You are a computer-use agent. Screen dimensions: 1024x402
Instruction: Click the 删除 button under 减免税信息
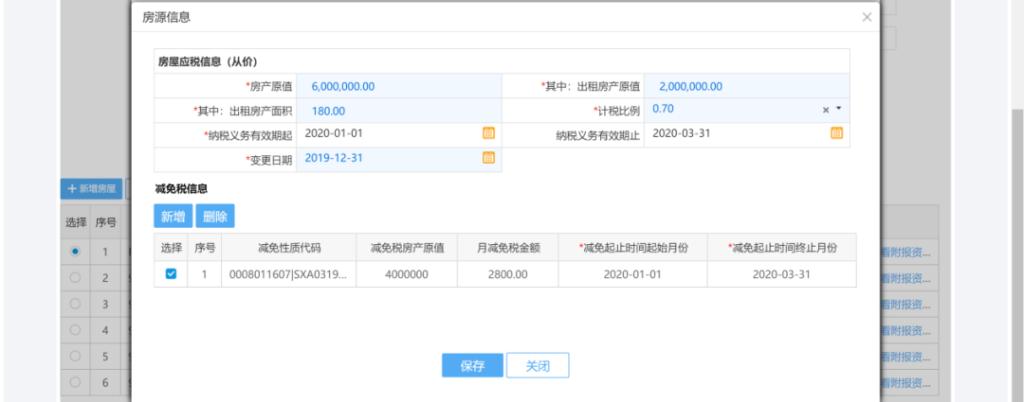(x=214, y=215)
